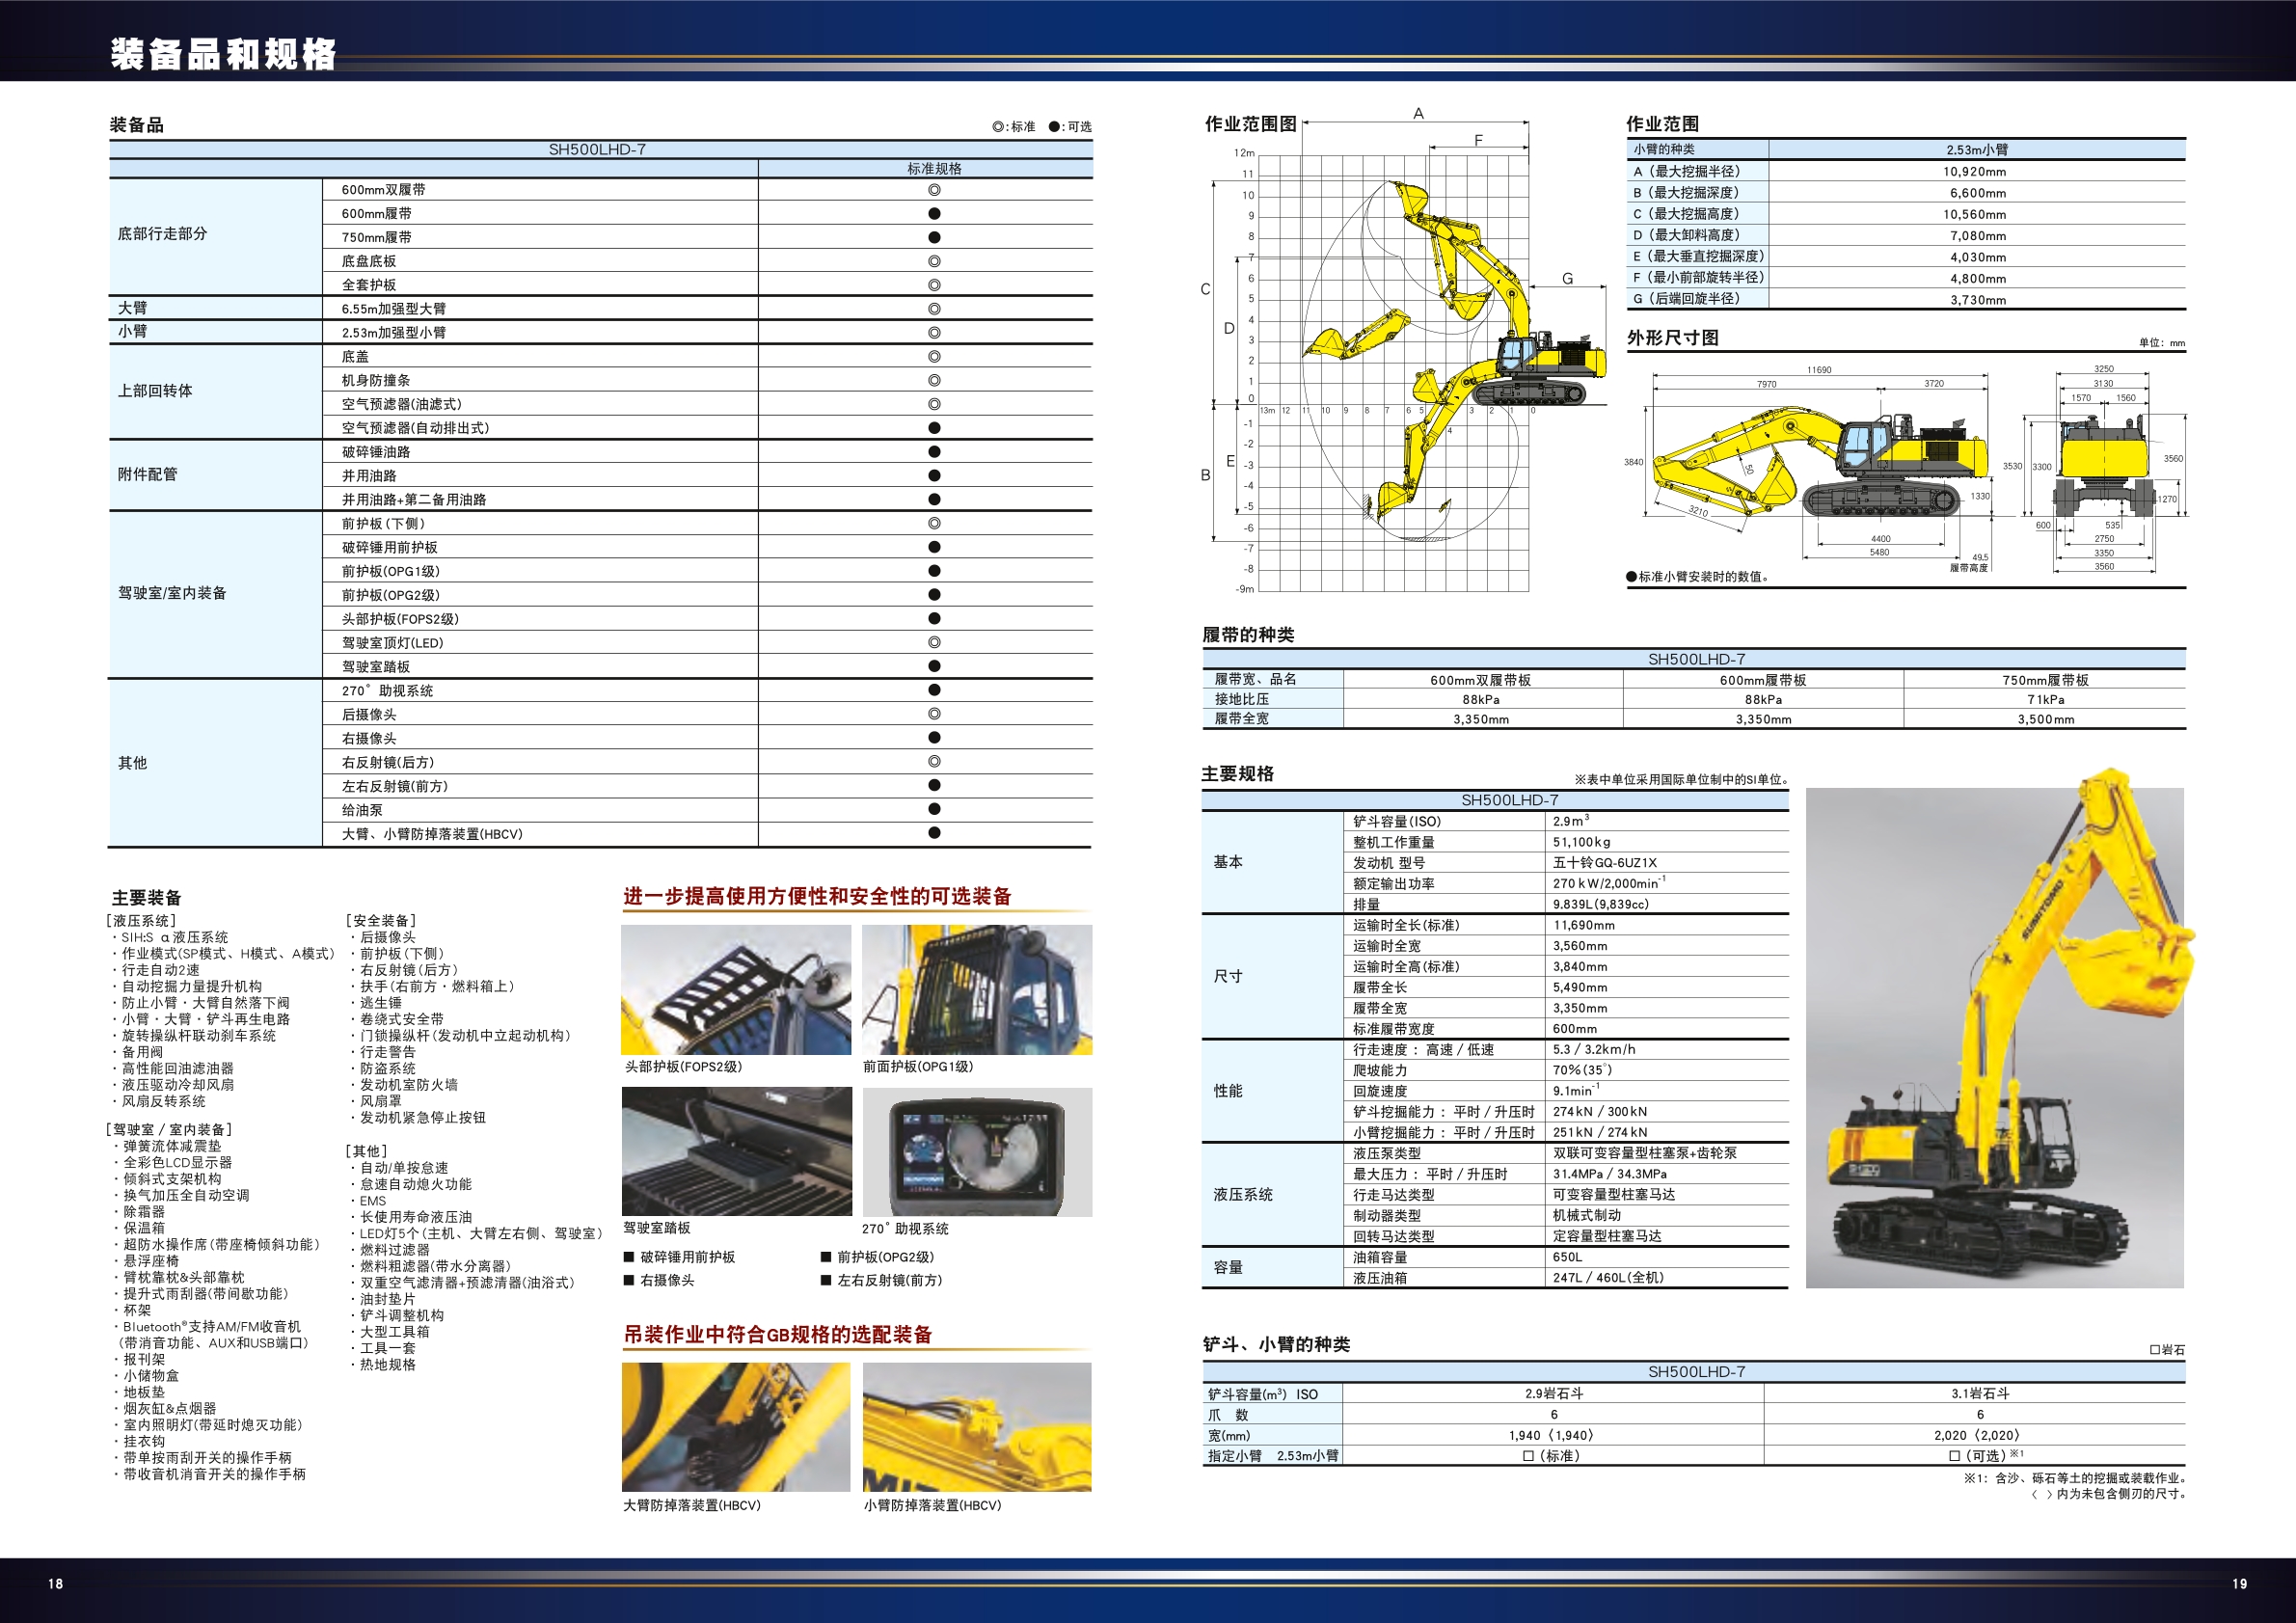2296x1623 pixels.
Task: Click the standard mark for 底盘底板
Action: (934, 261)
